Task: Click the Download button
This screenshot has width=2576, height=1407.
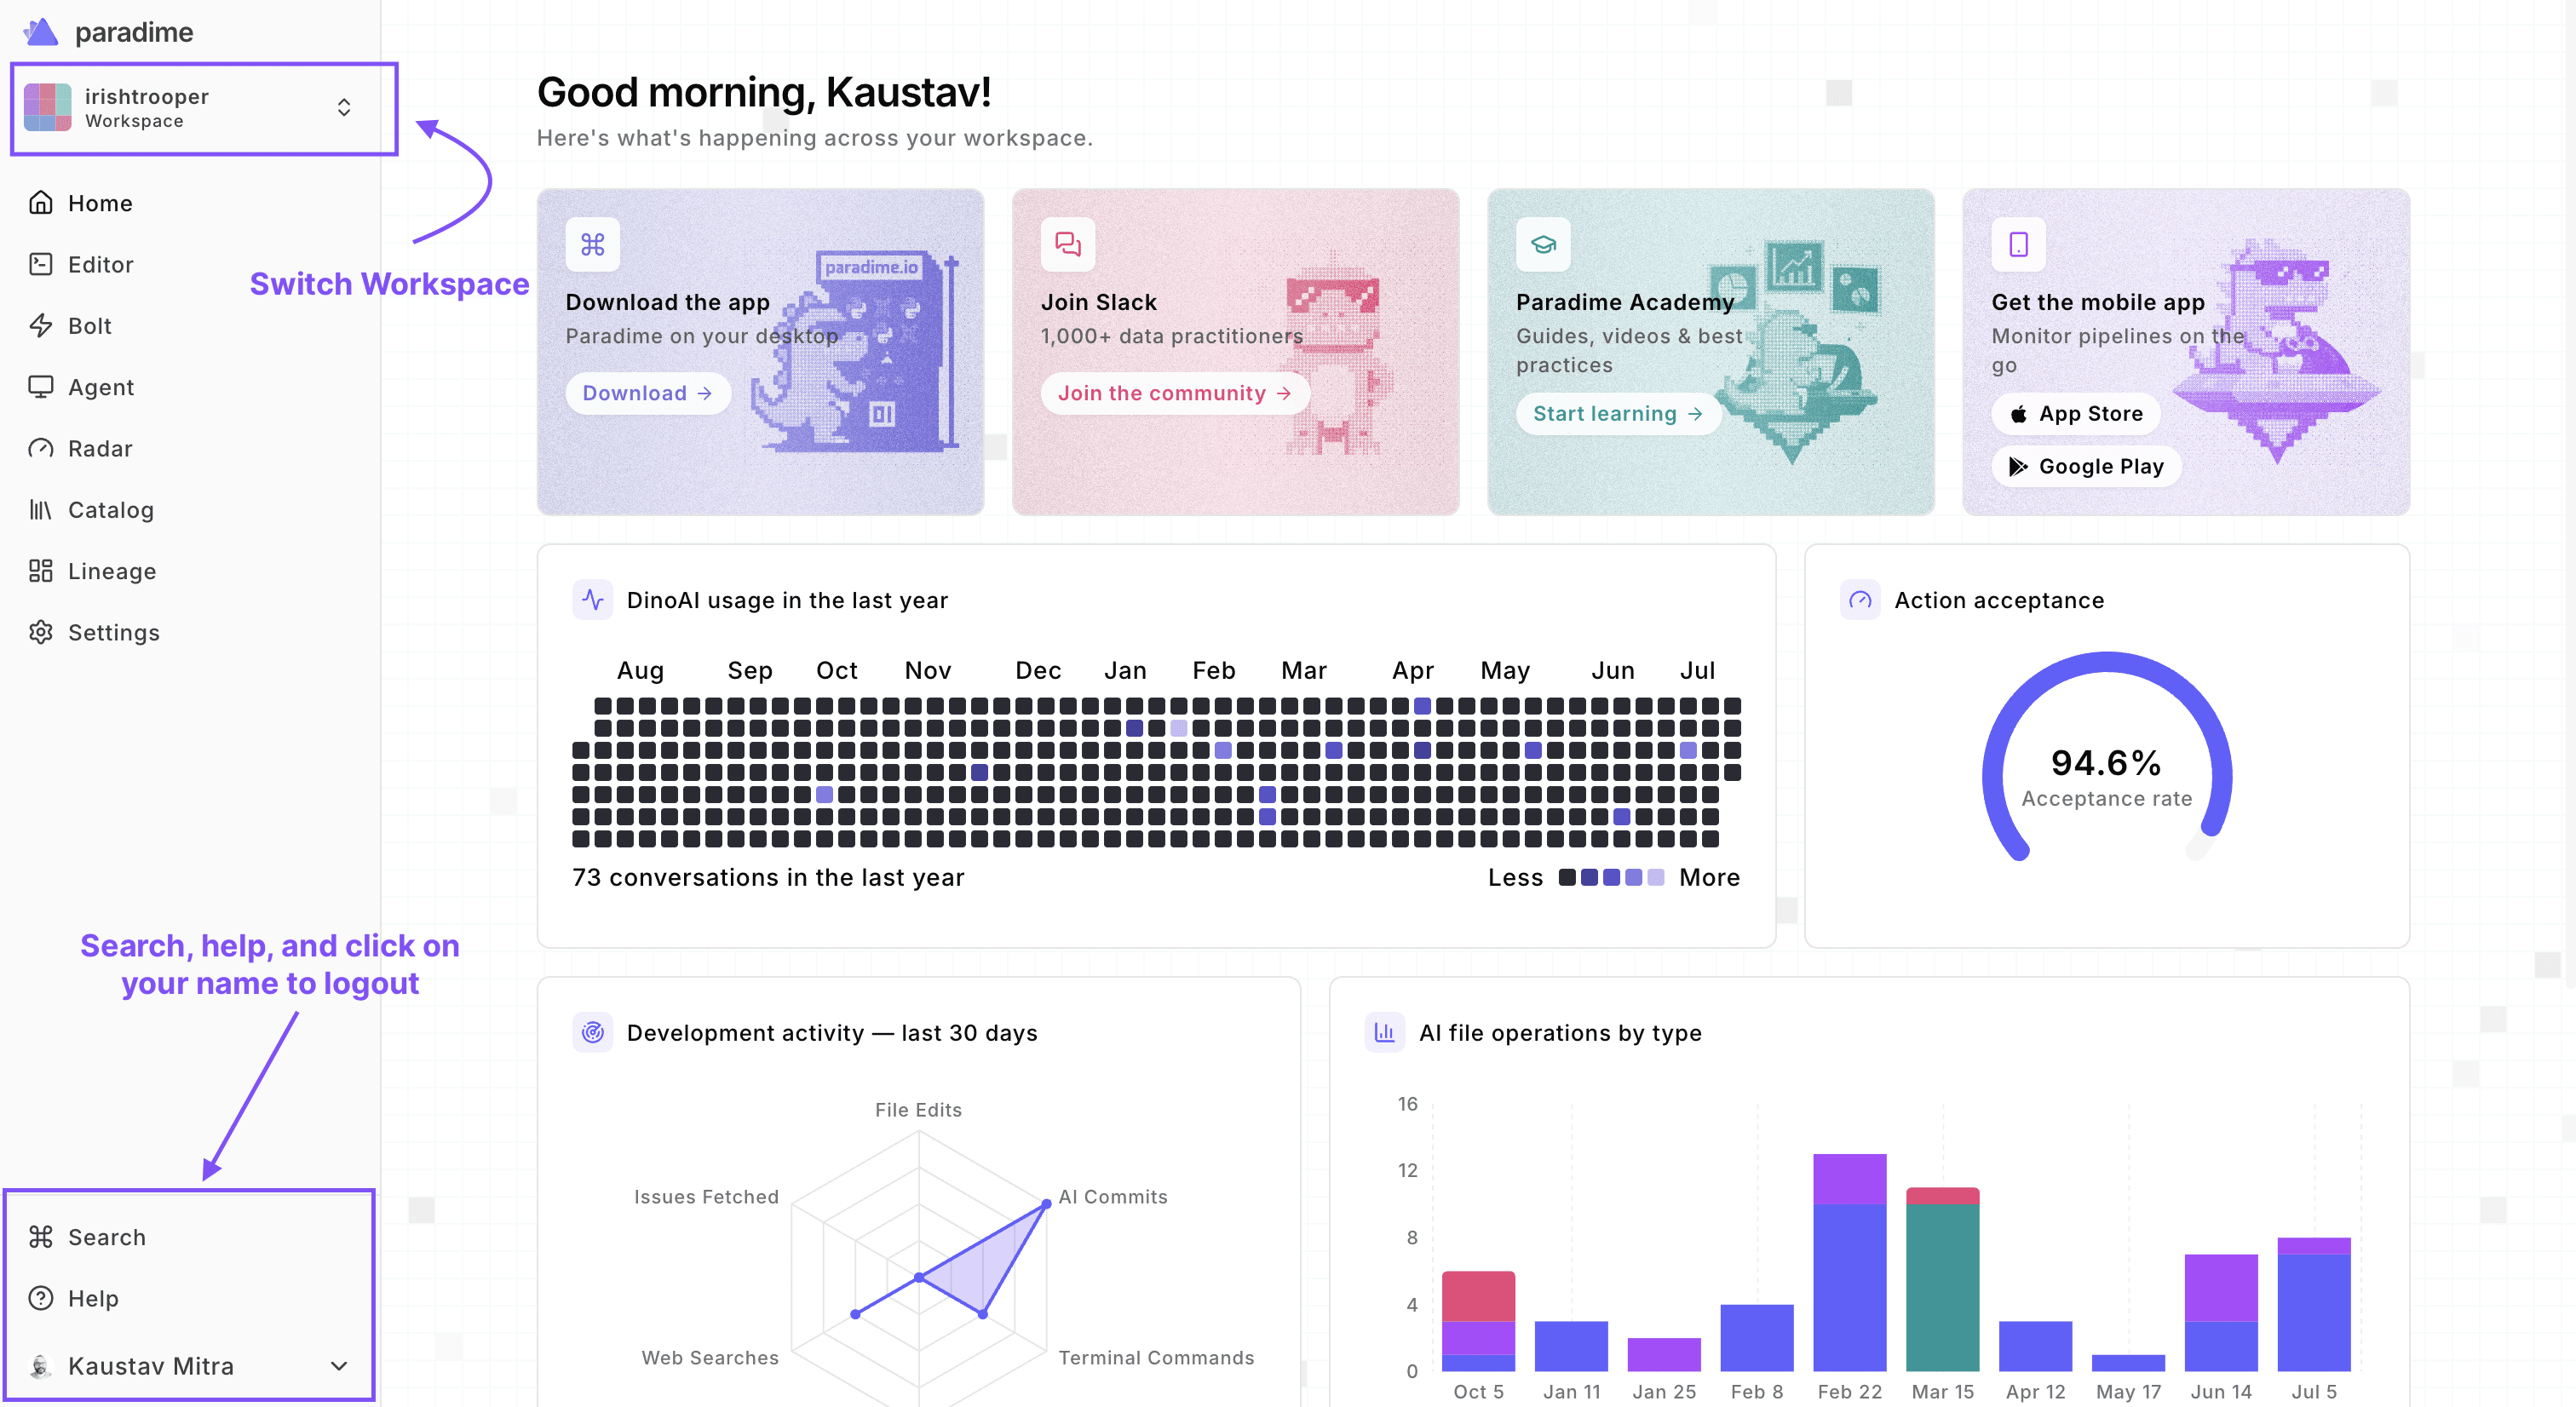Action: point(648,393)
